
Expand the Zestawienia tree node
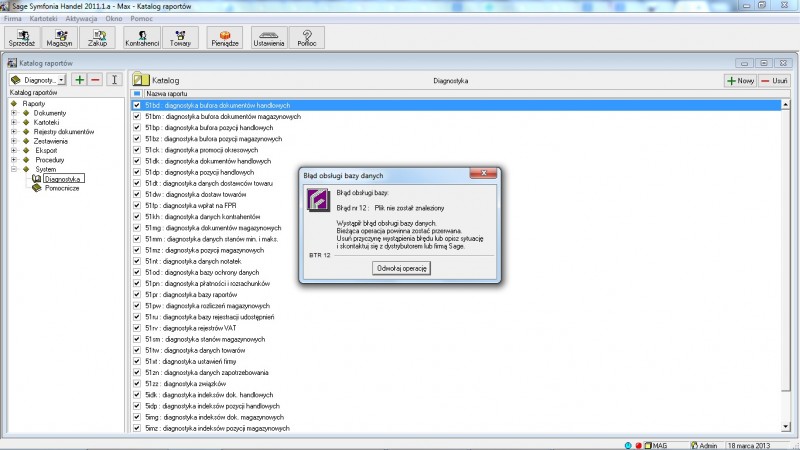[x=14, y=141]
